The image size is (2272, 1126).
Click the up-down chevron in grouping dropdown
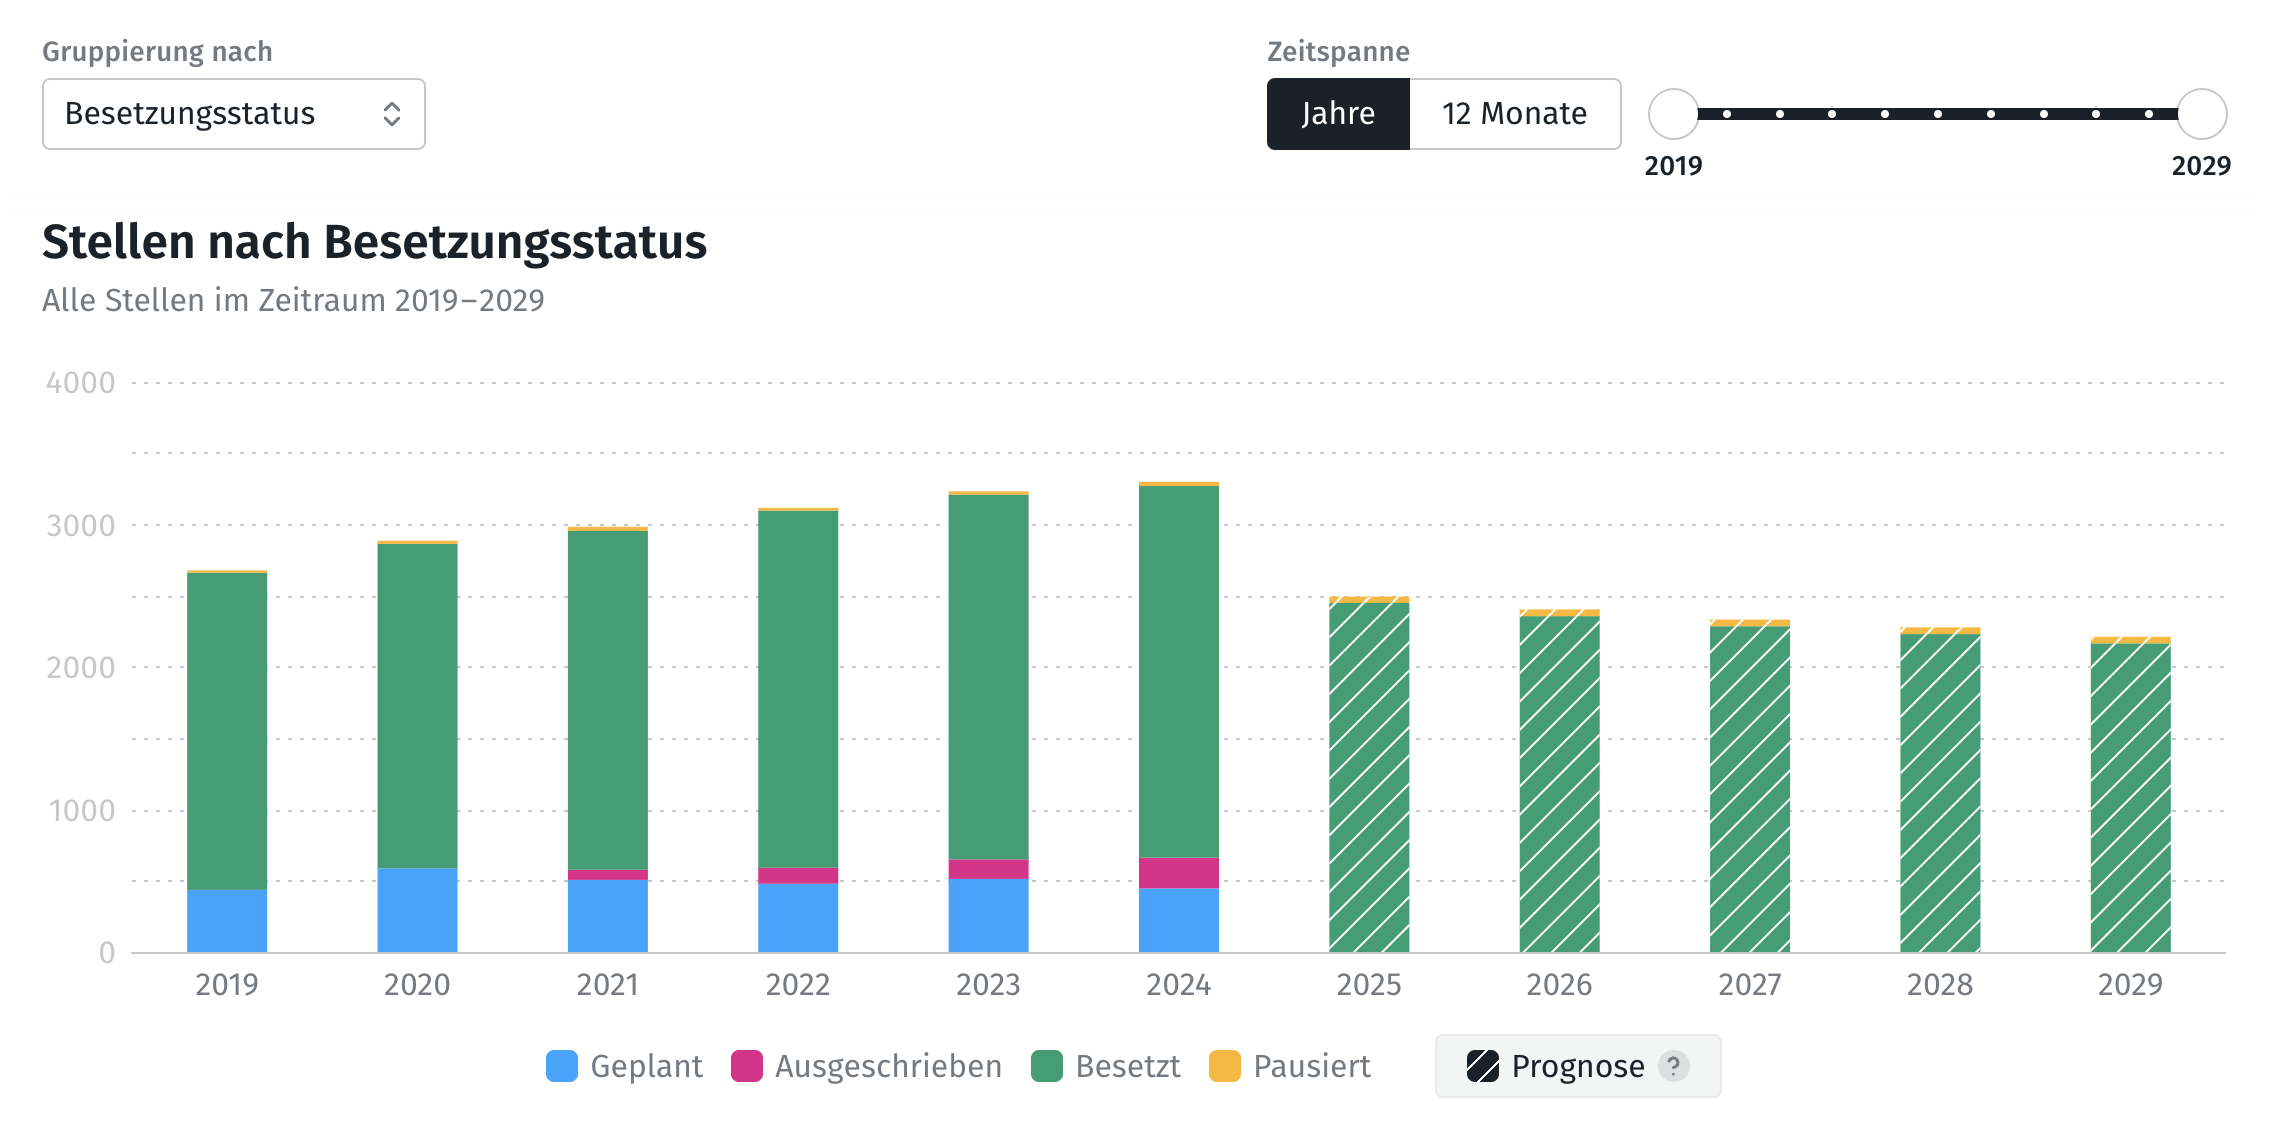tap(392, 114)
